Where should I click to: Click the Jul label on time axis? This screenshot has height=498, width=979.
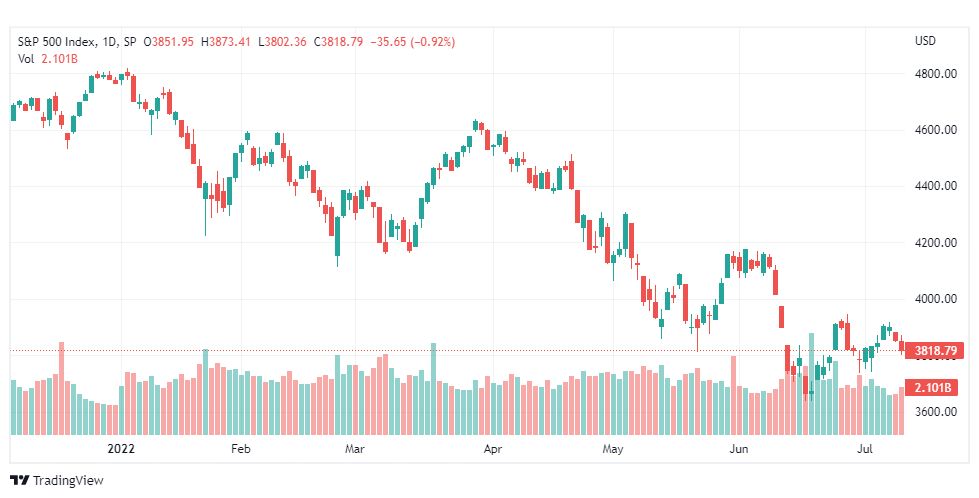click(865, 449)
